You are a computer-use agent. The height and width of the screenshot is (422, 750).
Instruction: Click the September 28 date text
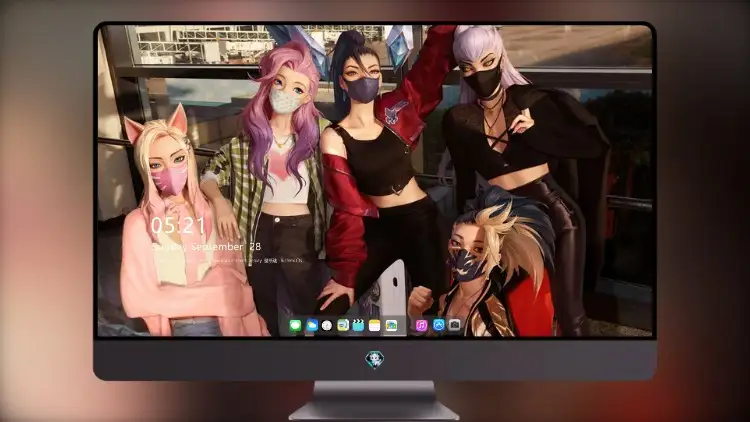pos(226,247)
